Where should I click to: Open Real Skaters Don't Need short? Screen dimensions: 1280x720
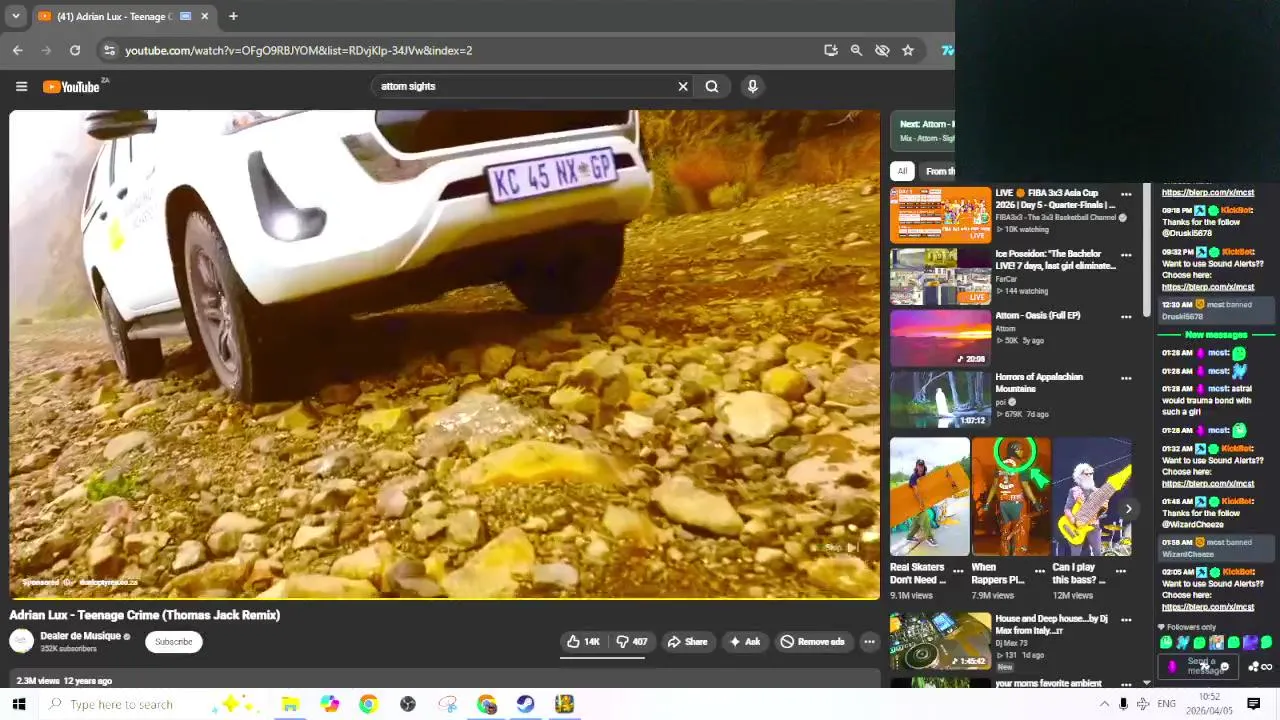(930, 496)
